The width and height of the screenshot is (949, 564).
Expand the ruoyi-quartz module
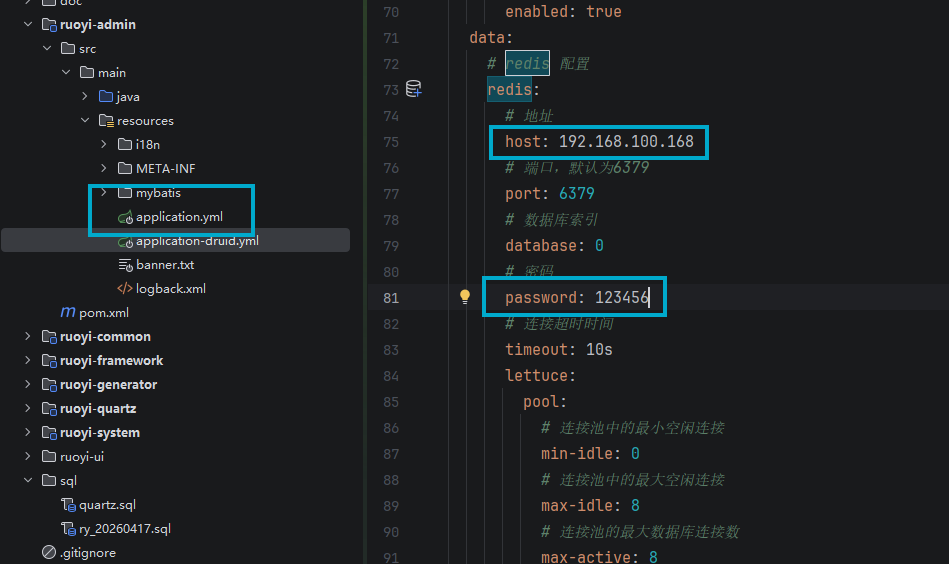click(28, 408)
